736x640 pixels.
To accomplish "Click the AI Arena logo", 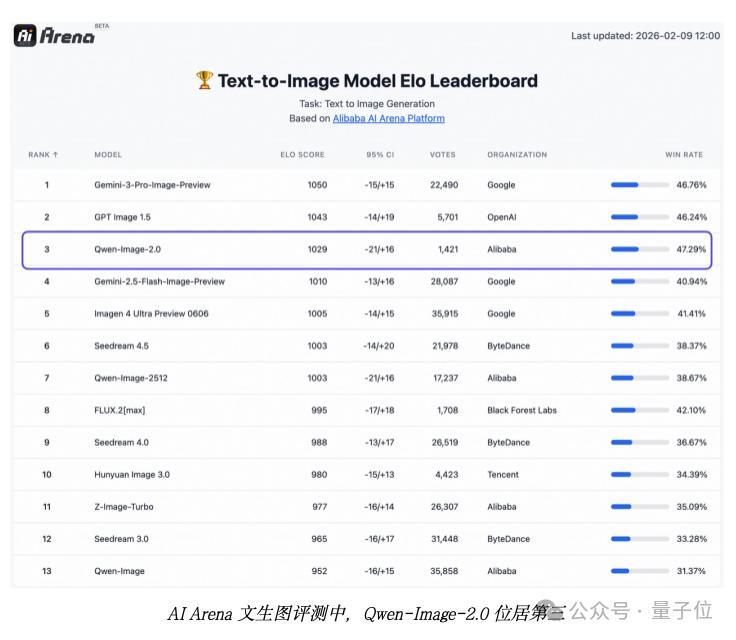I will point(55,36).
